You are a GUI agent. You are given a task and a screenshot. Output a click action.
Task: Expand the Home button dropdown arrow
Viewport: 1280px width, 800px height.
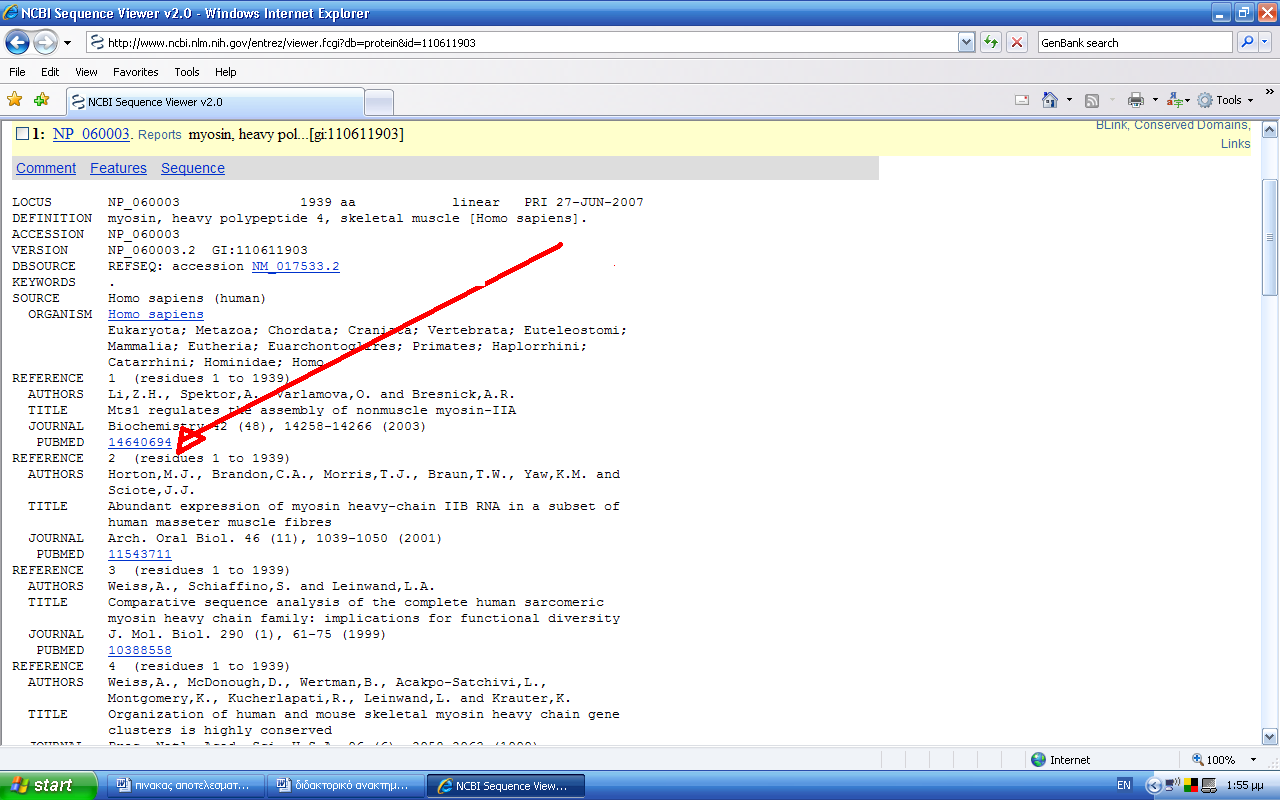tap(1069, 100)
